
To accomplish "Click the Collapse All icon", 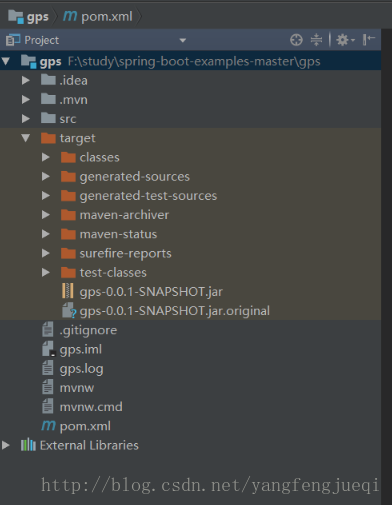I will coord(316,40).
